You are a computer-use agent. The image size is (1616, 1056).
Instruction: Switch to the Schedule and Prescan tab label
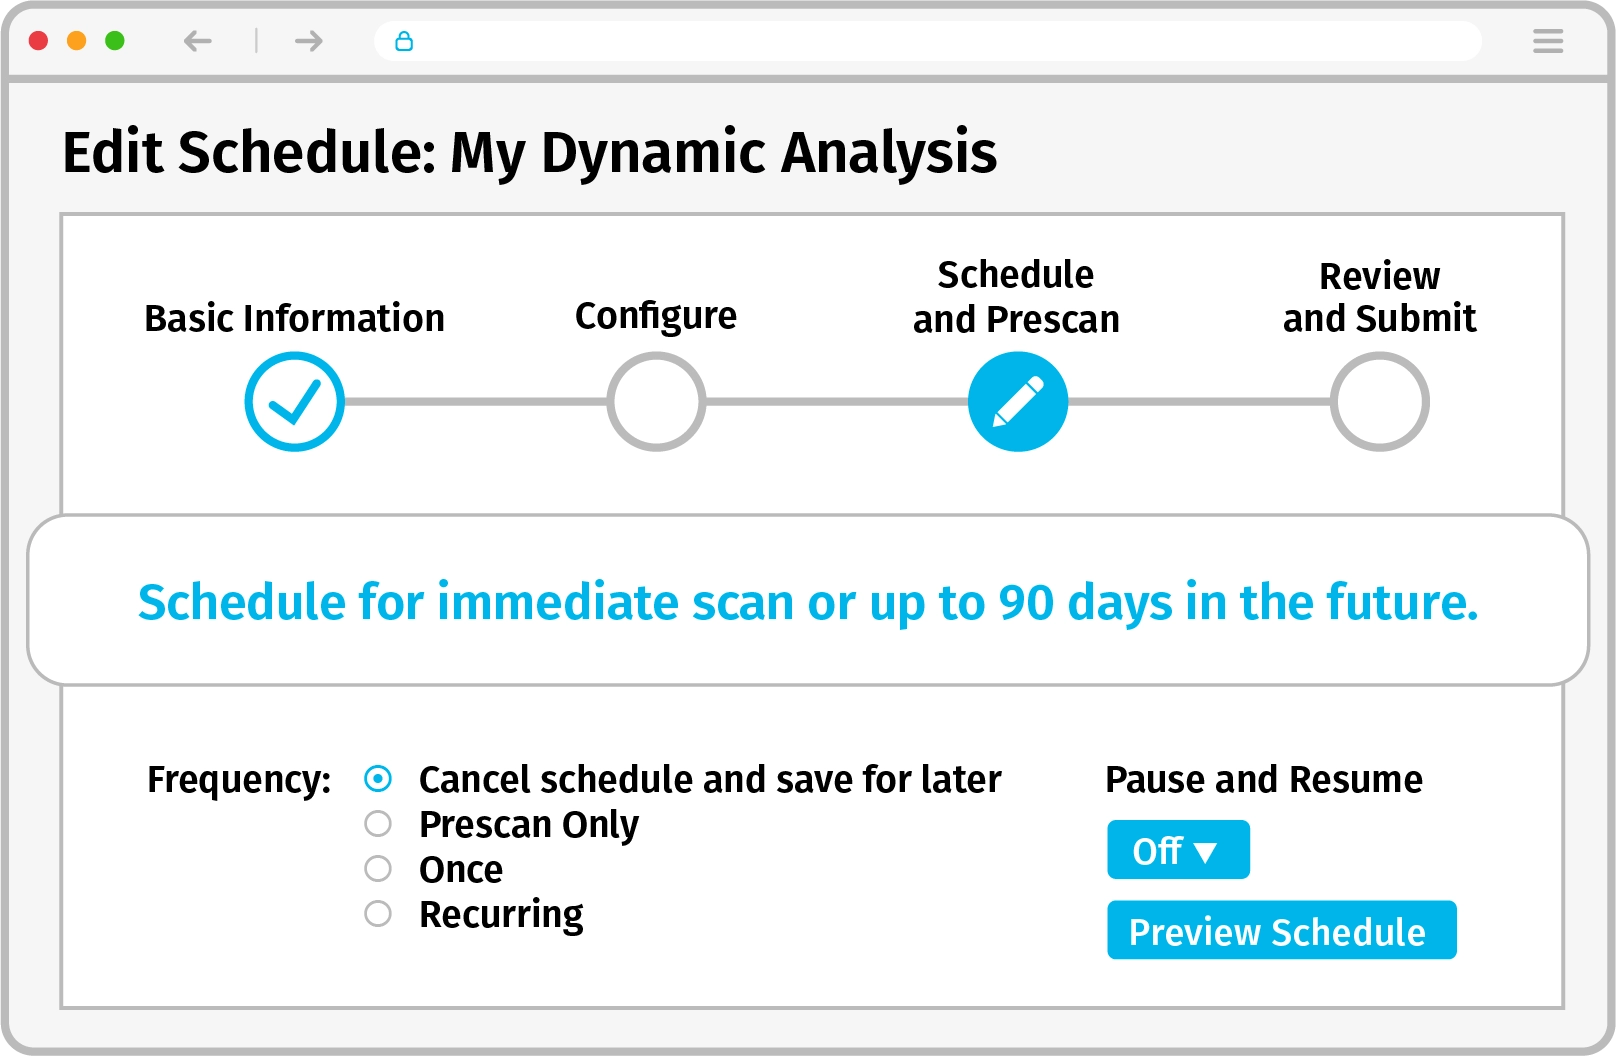pos(1015,296)
